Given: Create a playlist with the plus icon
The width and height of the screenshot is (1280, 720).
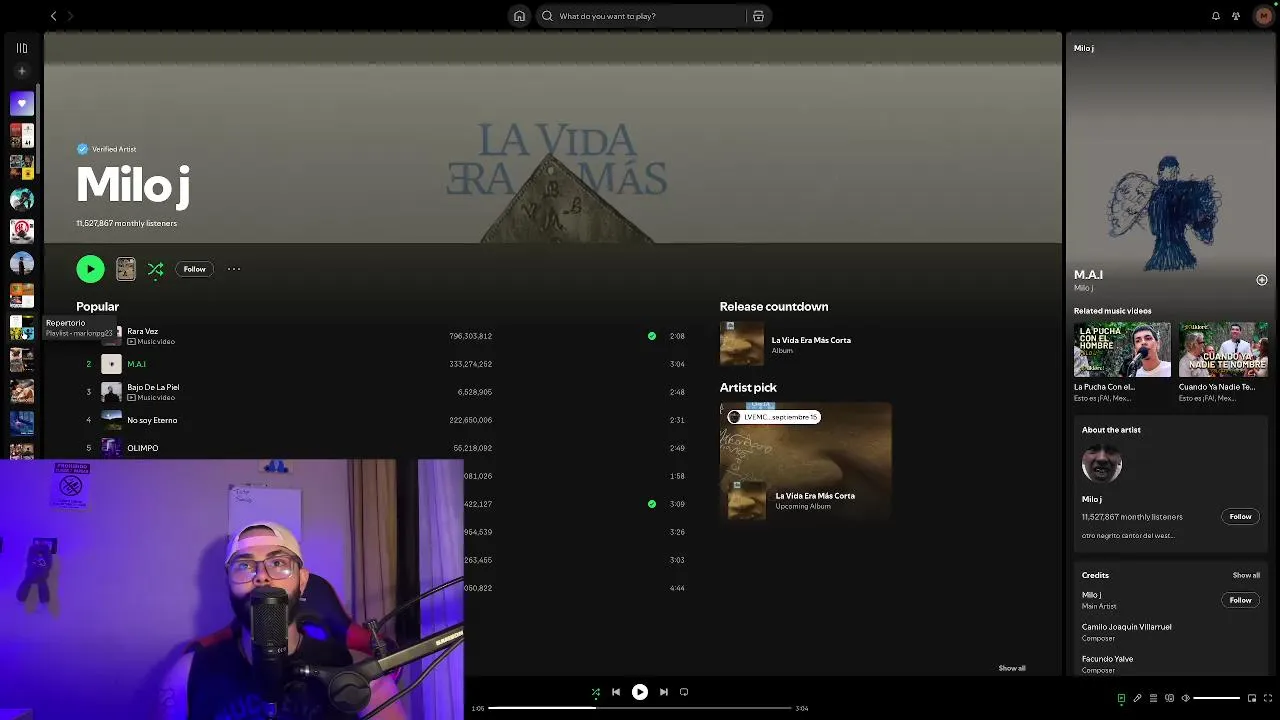Looking at the screenshot, I should tap(22, 71).
